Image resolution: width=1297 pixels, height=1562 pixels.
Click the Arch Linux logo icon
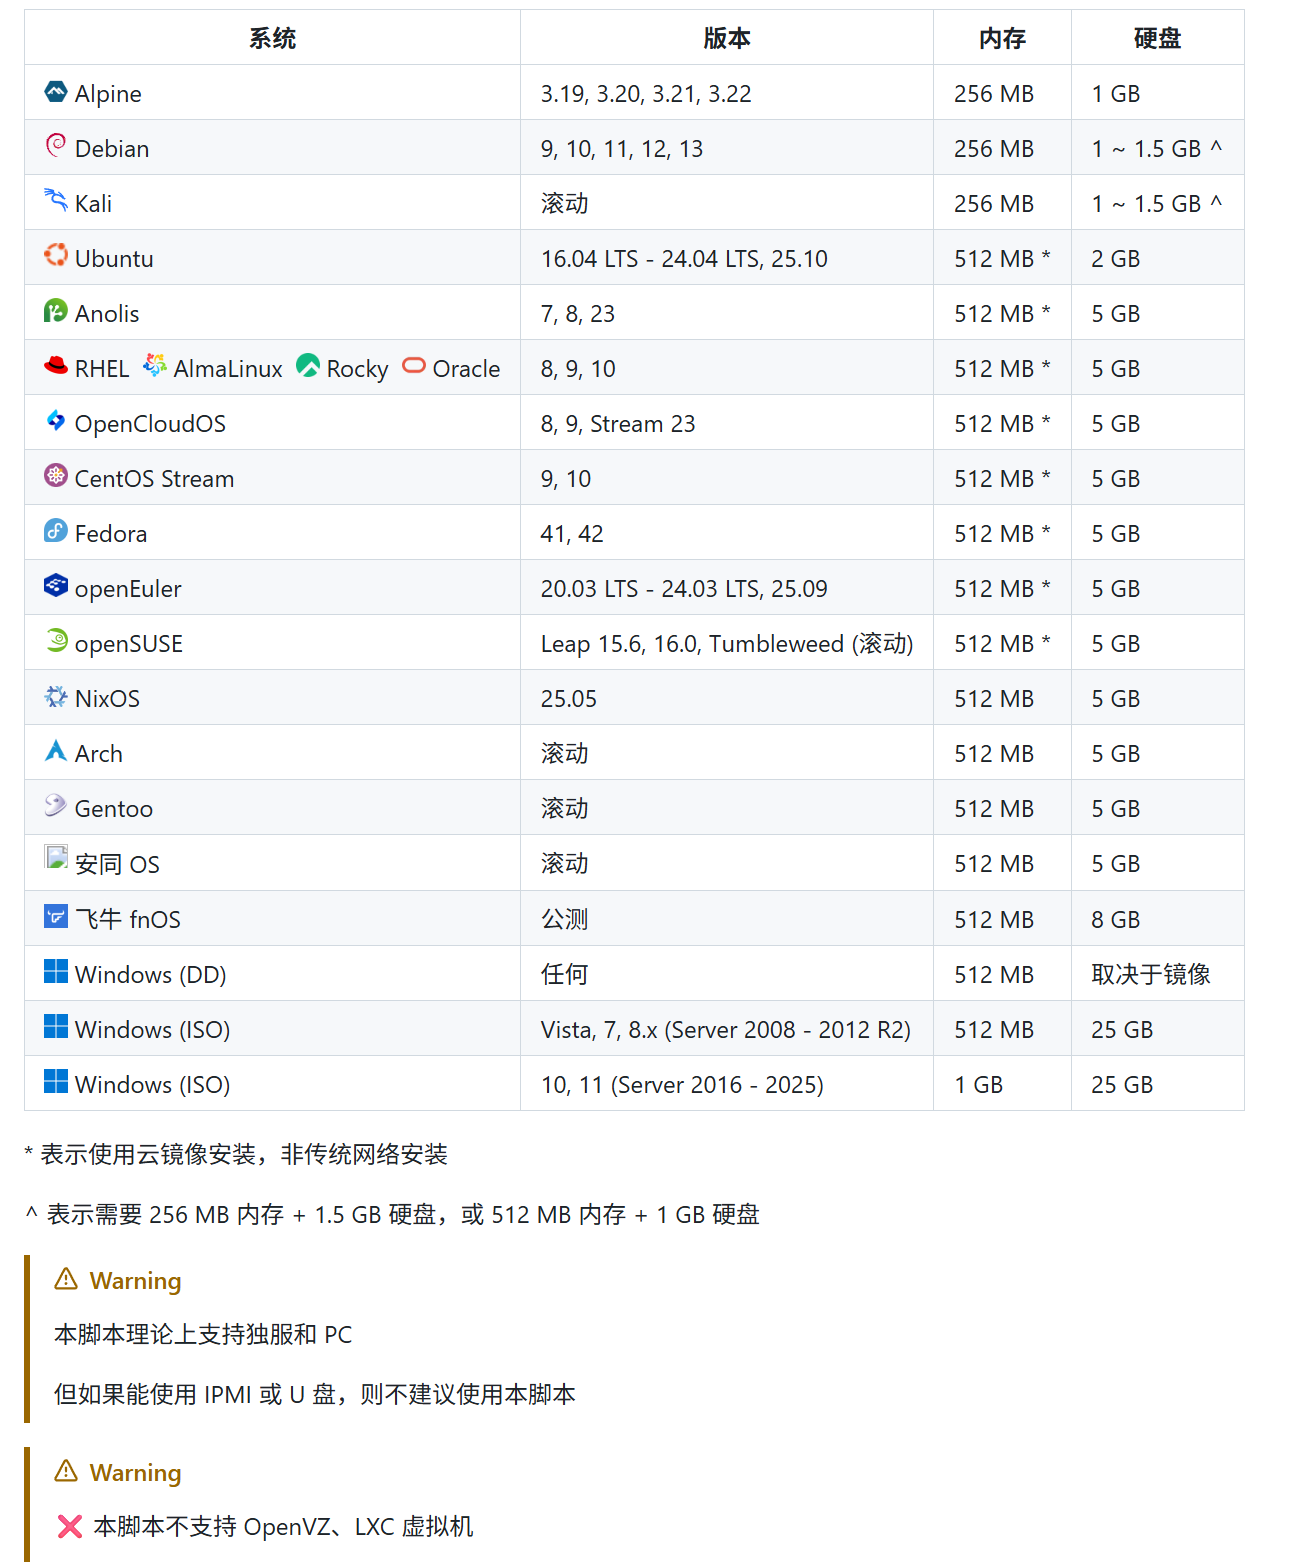pyautogui.click(x=56, y=751)
